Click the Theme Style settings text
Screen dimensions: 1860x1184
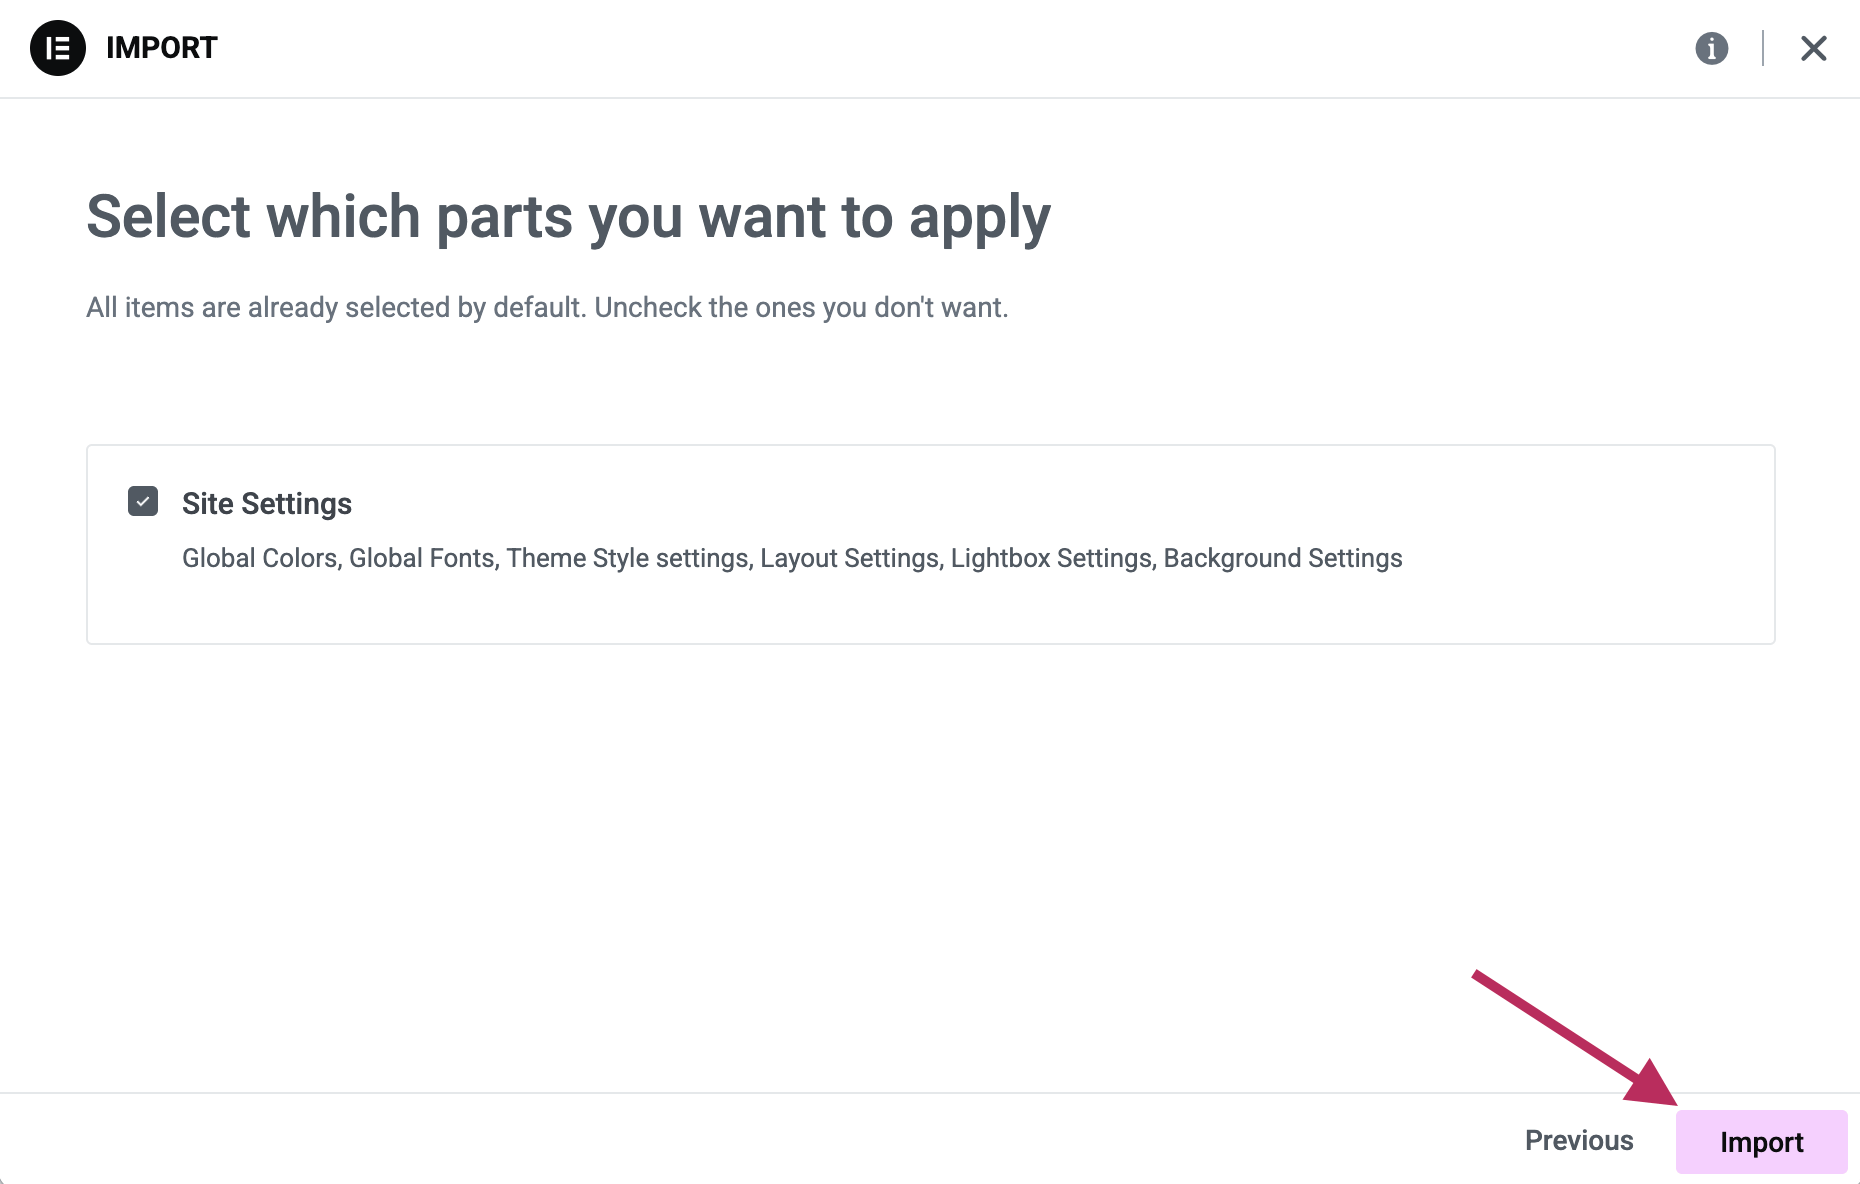[628, 558]
